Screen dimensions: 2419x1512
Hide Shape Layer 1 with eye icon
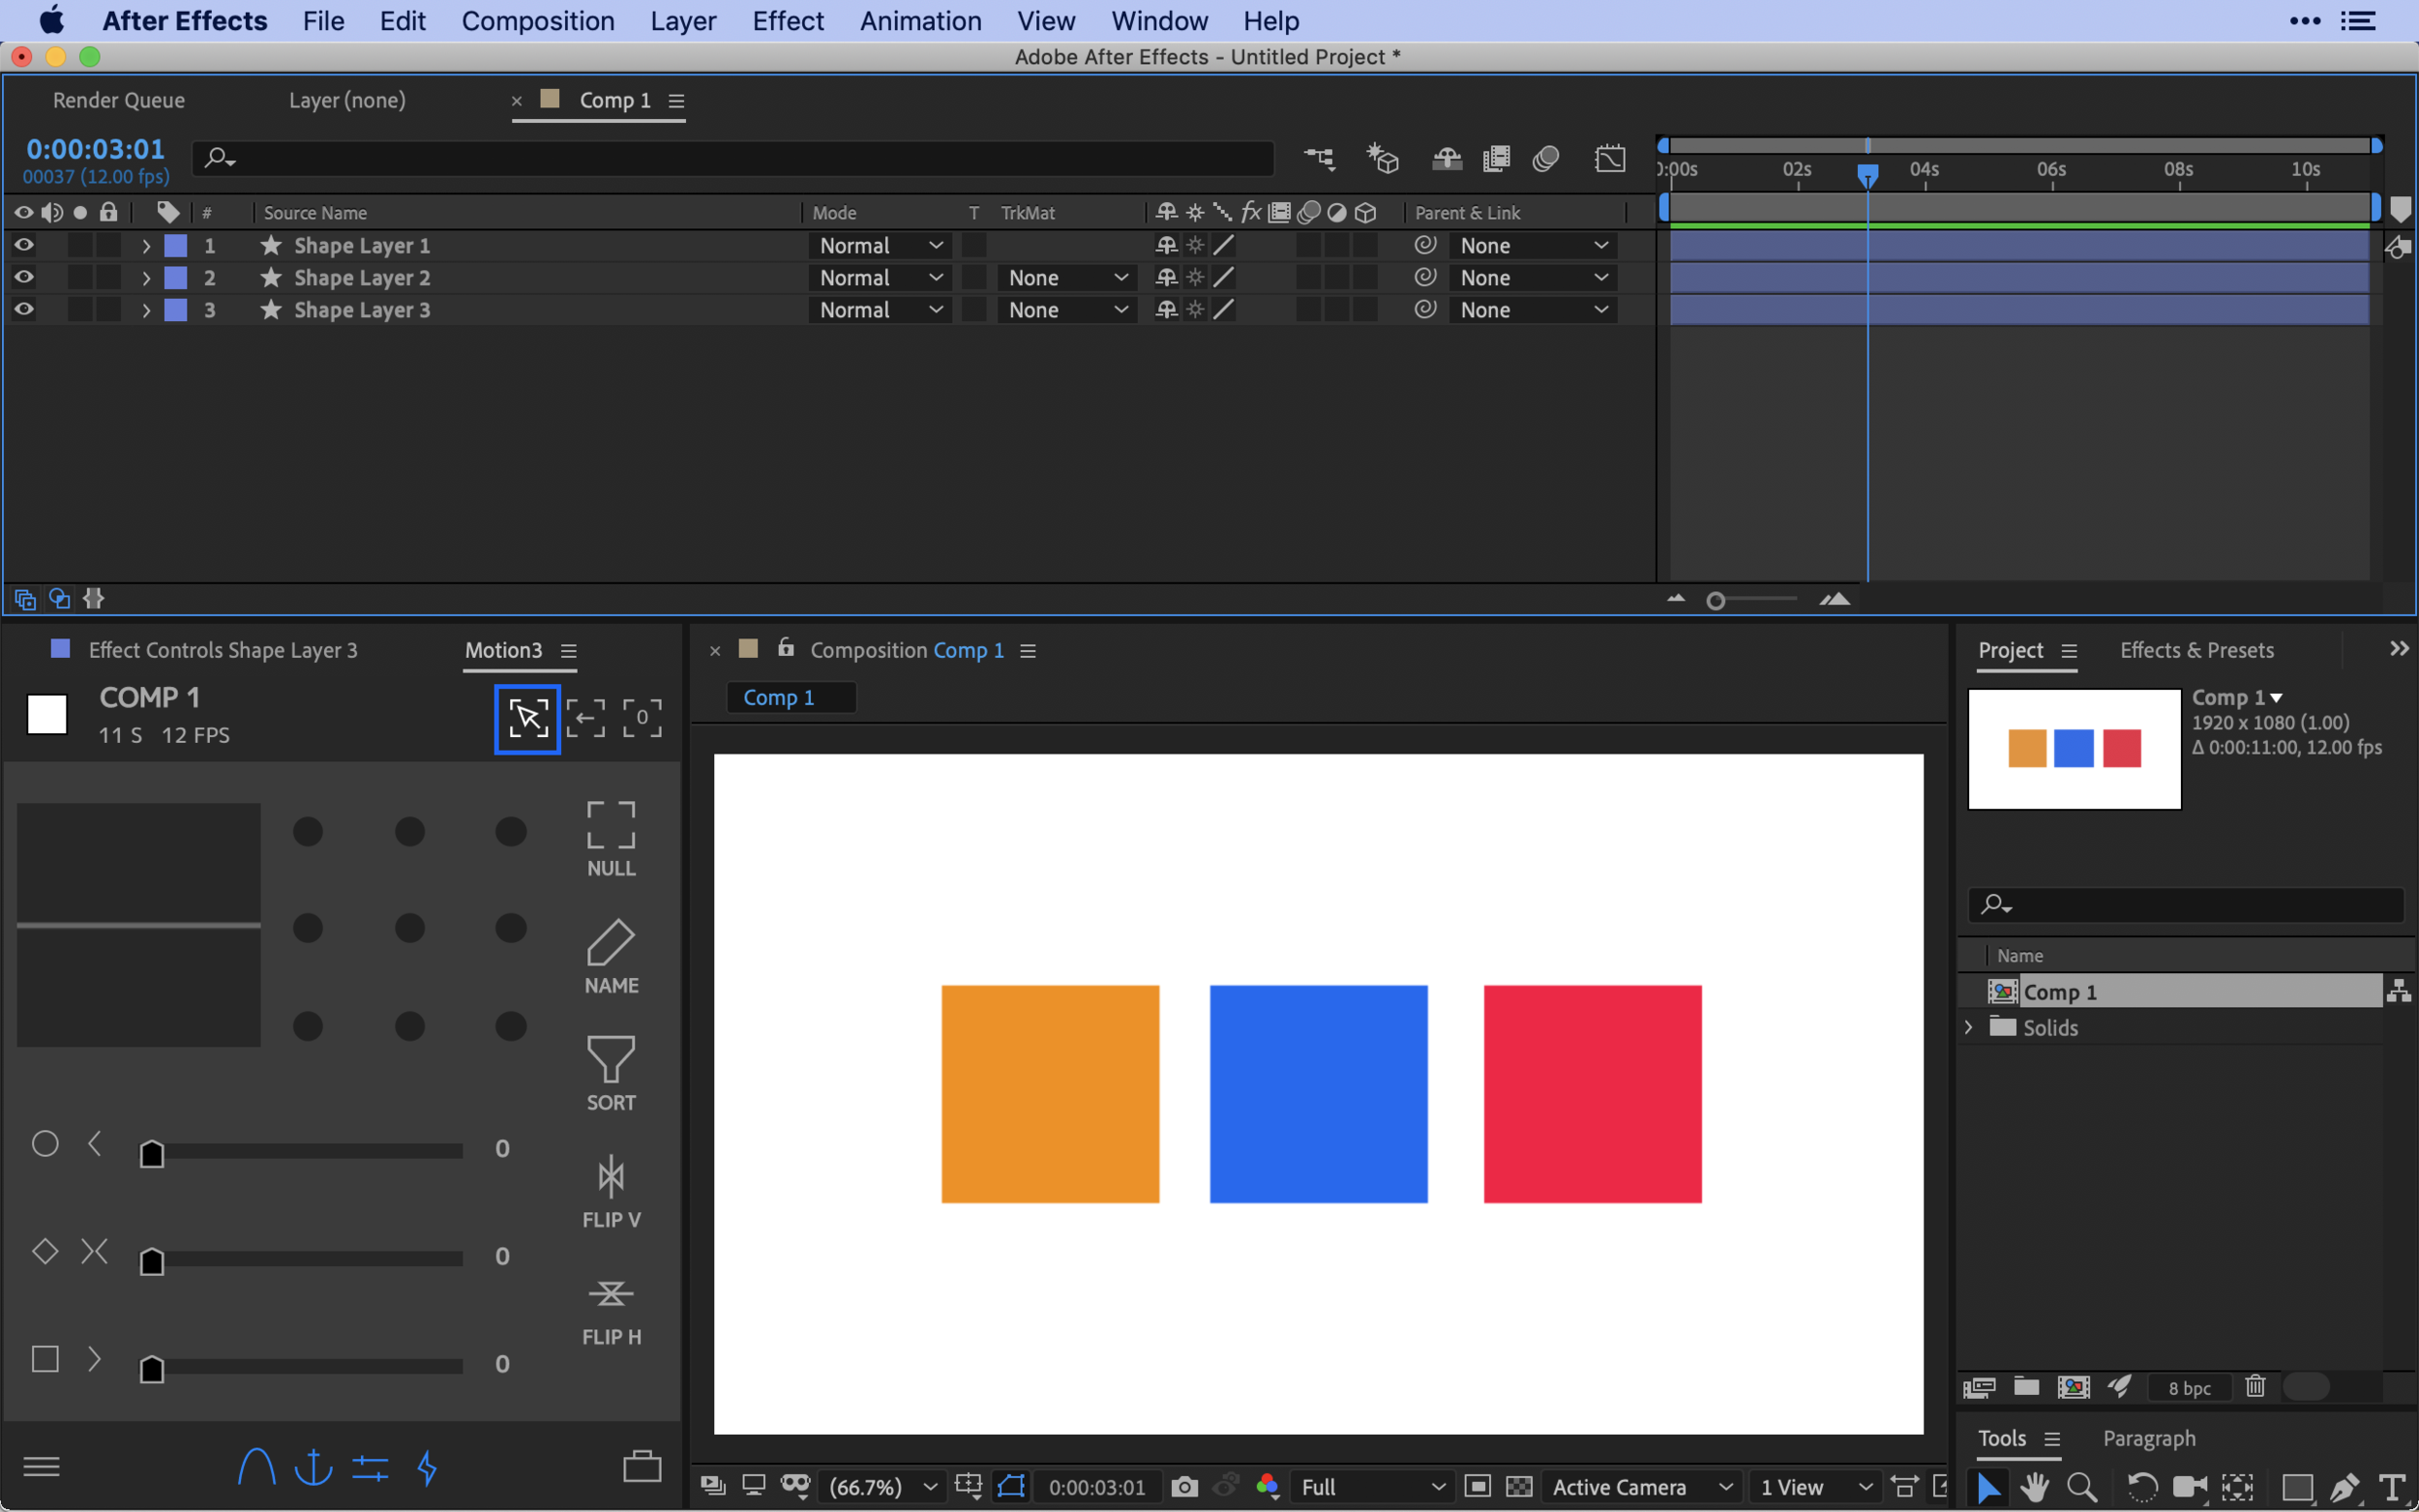[x=24, y=245]
